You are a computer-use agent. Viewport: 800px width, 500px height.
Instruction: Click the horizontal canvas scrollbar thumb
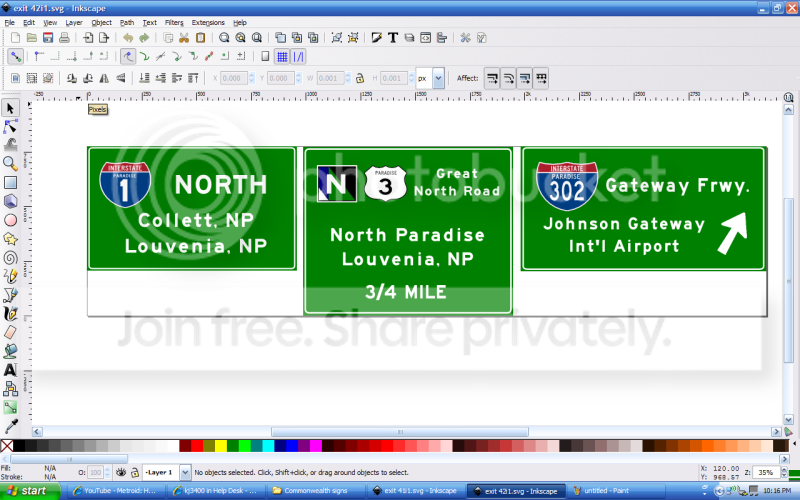tap(400, 432)
